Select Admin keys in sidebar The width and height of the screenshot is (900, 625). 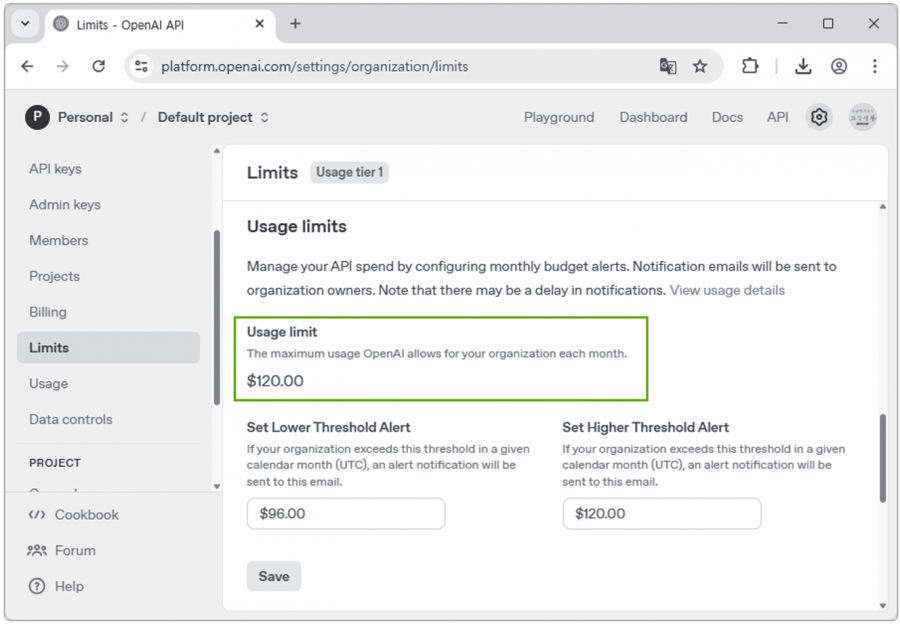coord(65,204)
